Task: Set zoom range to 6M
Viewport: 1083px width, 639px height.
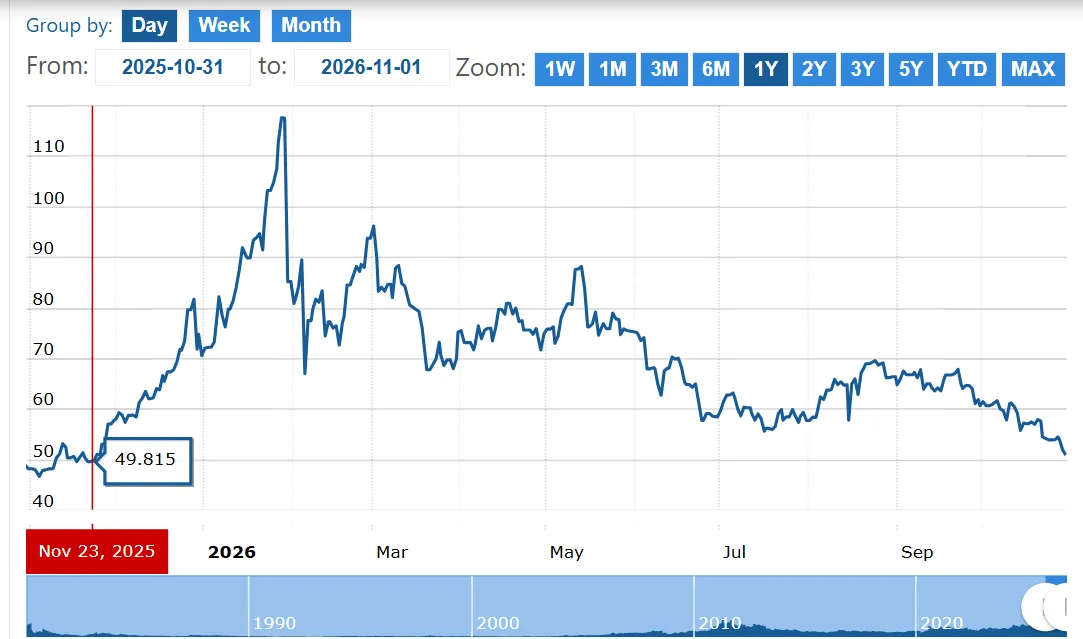Action: (x=716, y=69)
